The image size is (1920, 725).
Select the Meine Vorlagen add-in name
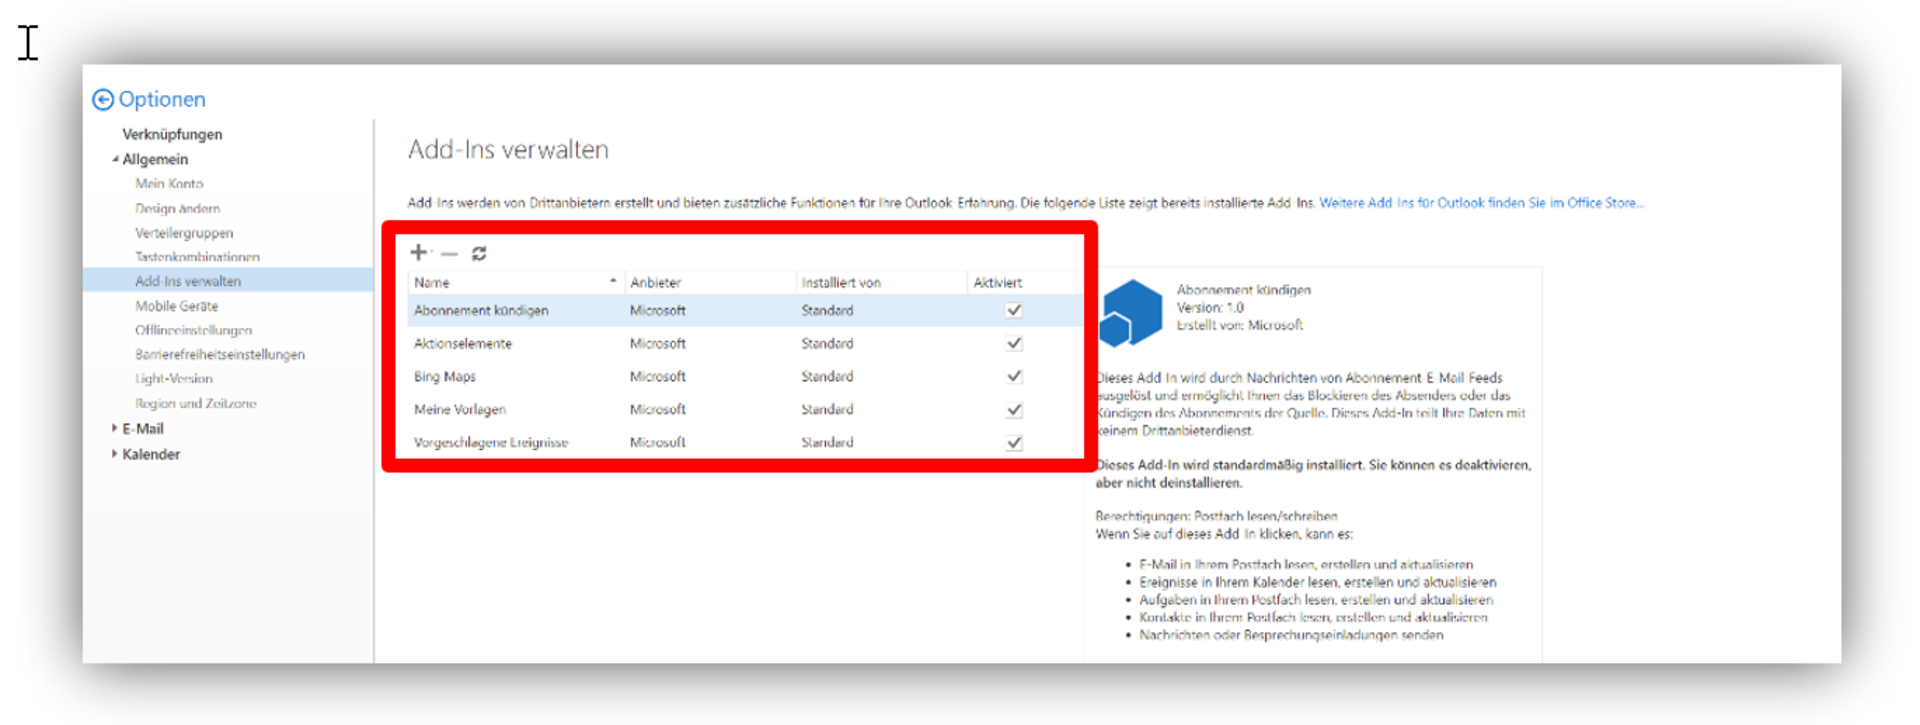(x=460, y=409)
